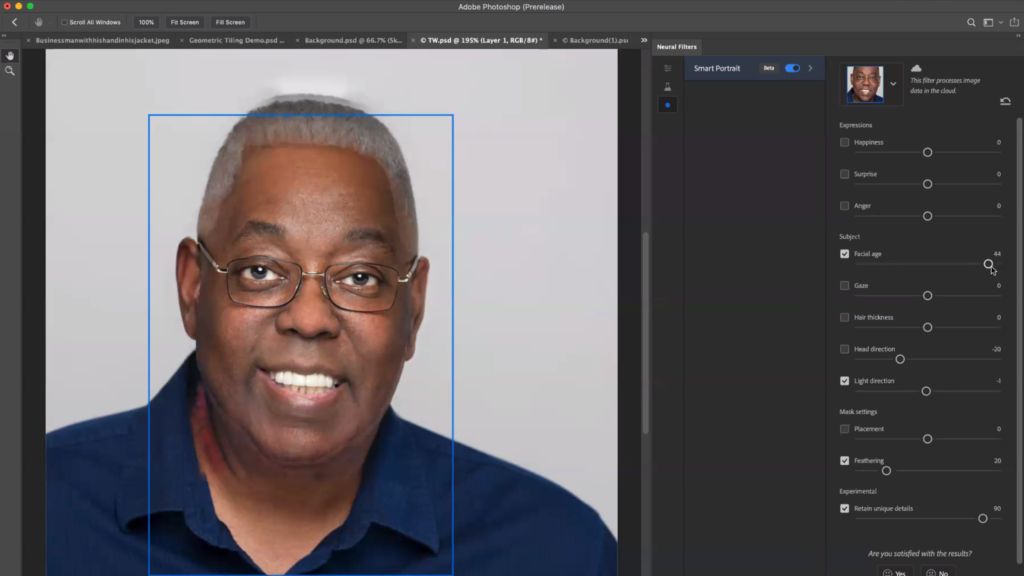
Task: Expand the Smart Portrait chevron arrow
Action: click(810, 68)
